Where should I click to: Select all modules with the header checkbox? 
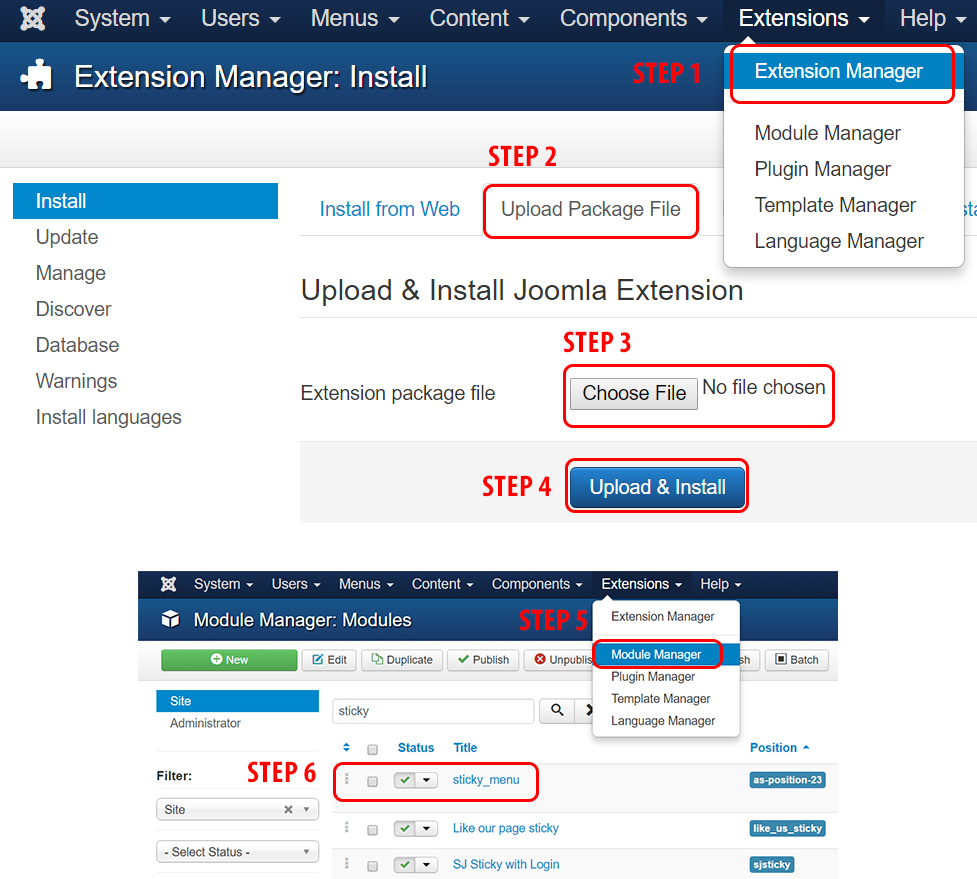tap(372, 749)
